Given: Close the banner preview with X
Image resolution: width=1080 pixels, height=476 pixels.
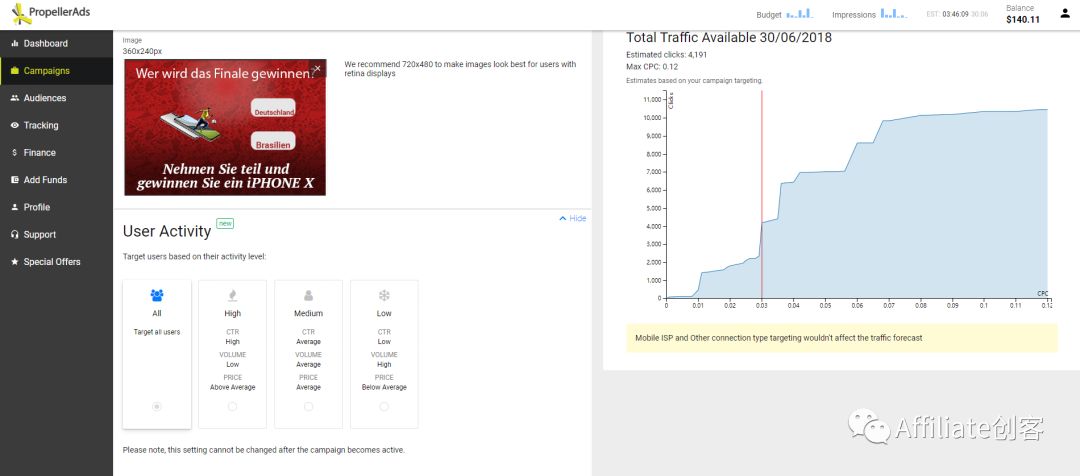Looking at the screenshot, I should 317,68.
